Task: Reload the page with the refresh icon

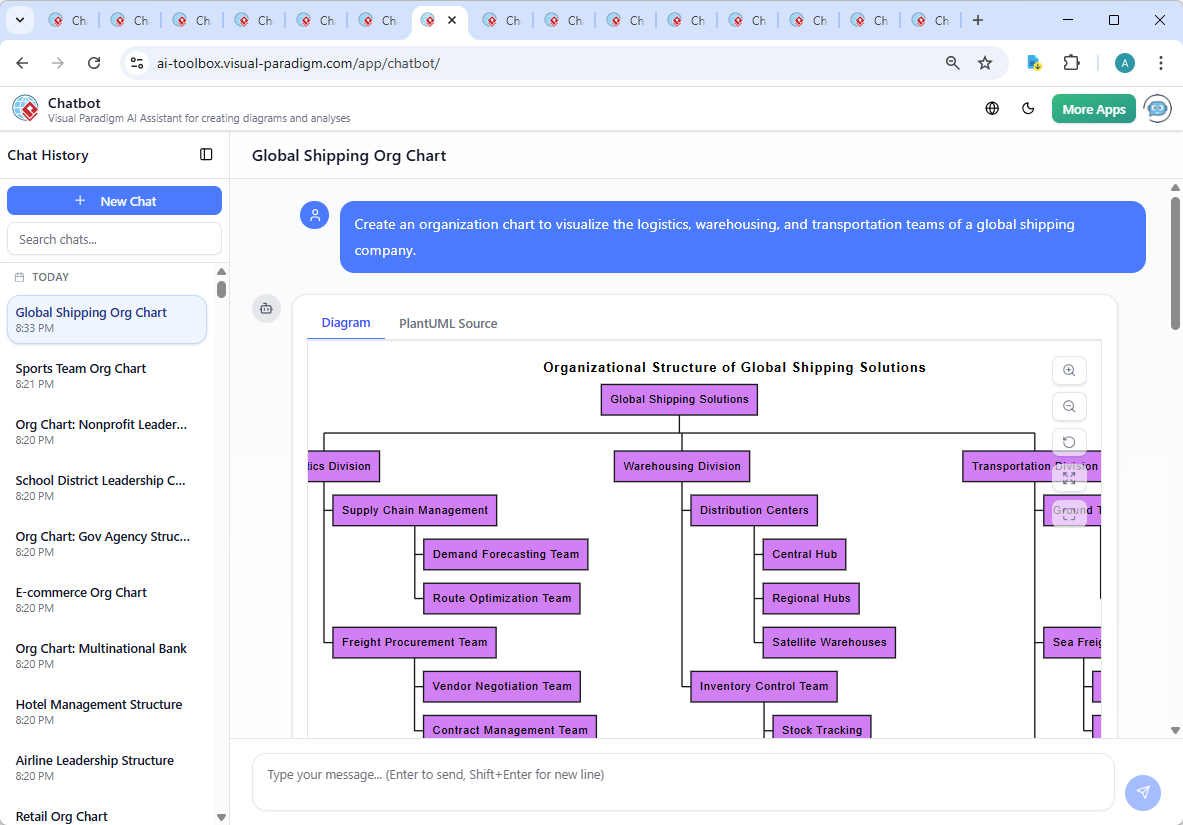Action: point(94,62)
